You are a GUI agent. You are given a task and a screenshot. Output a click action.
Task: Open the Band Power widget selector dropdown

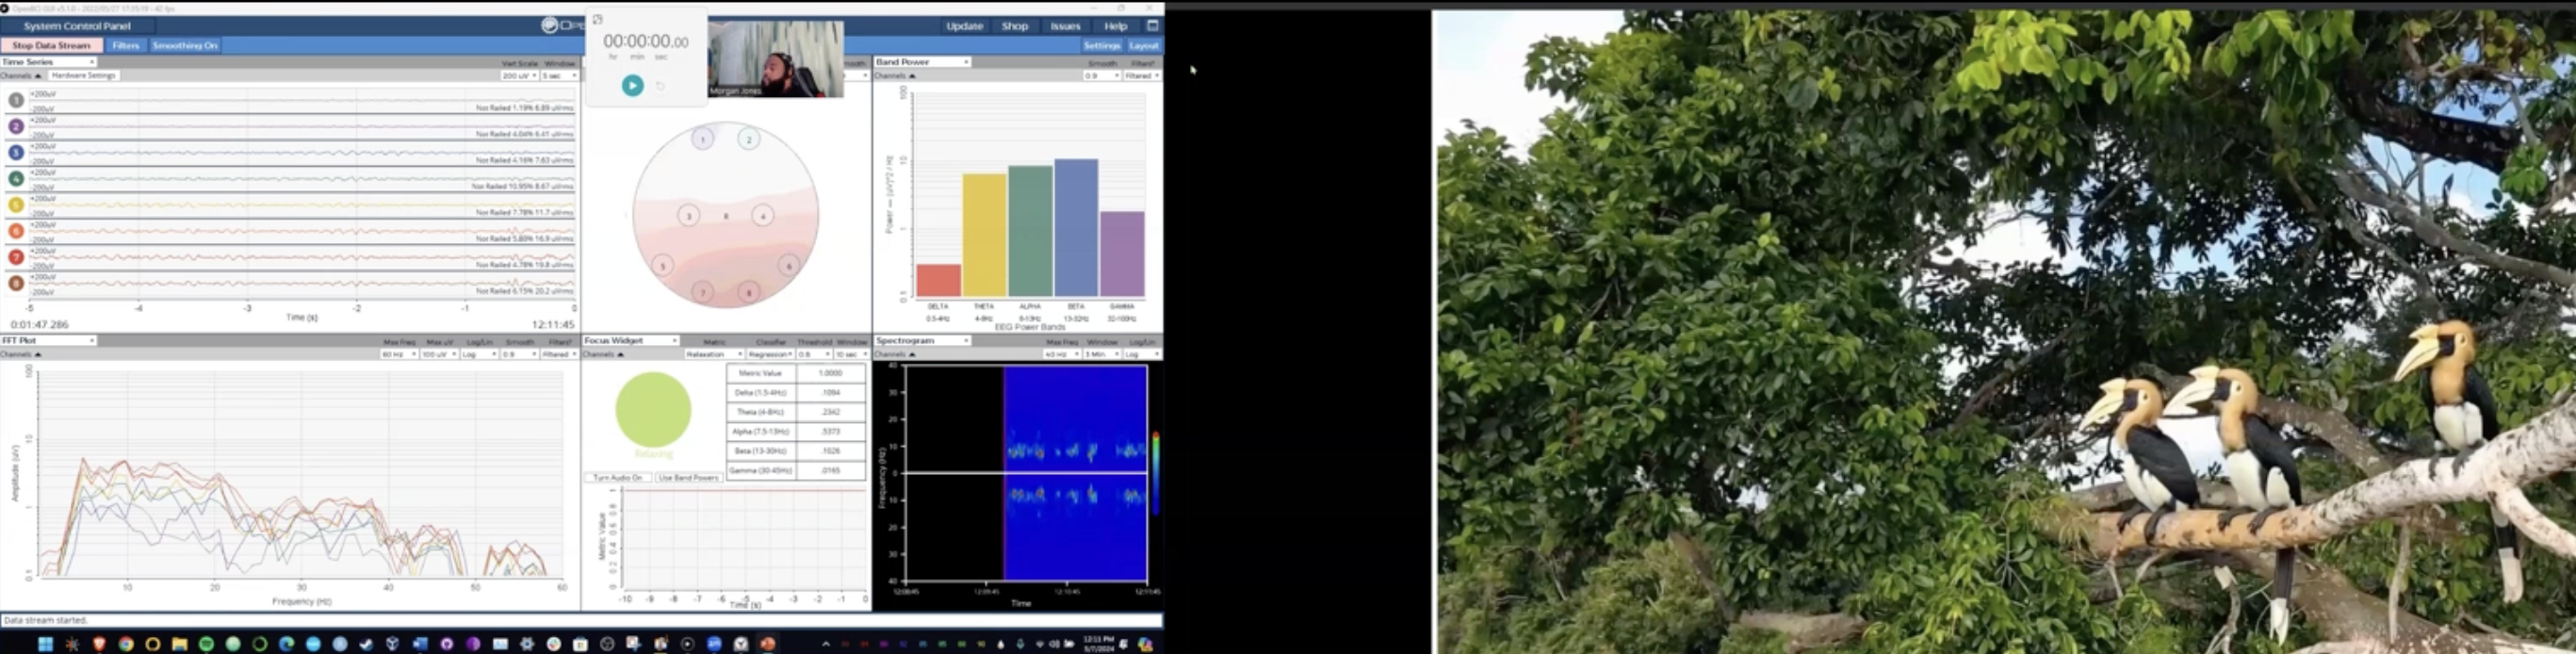pos(922,62)
